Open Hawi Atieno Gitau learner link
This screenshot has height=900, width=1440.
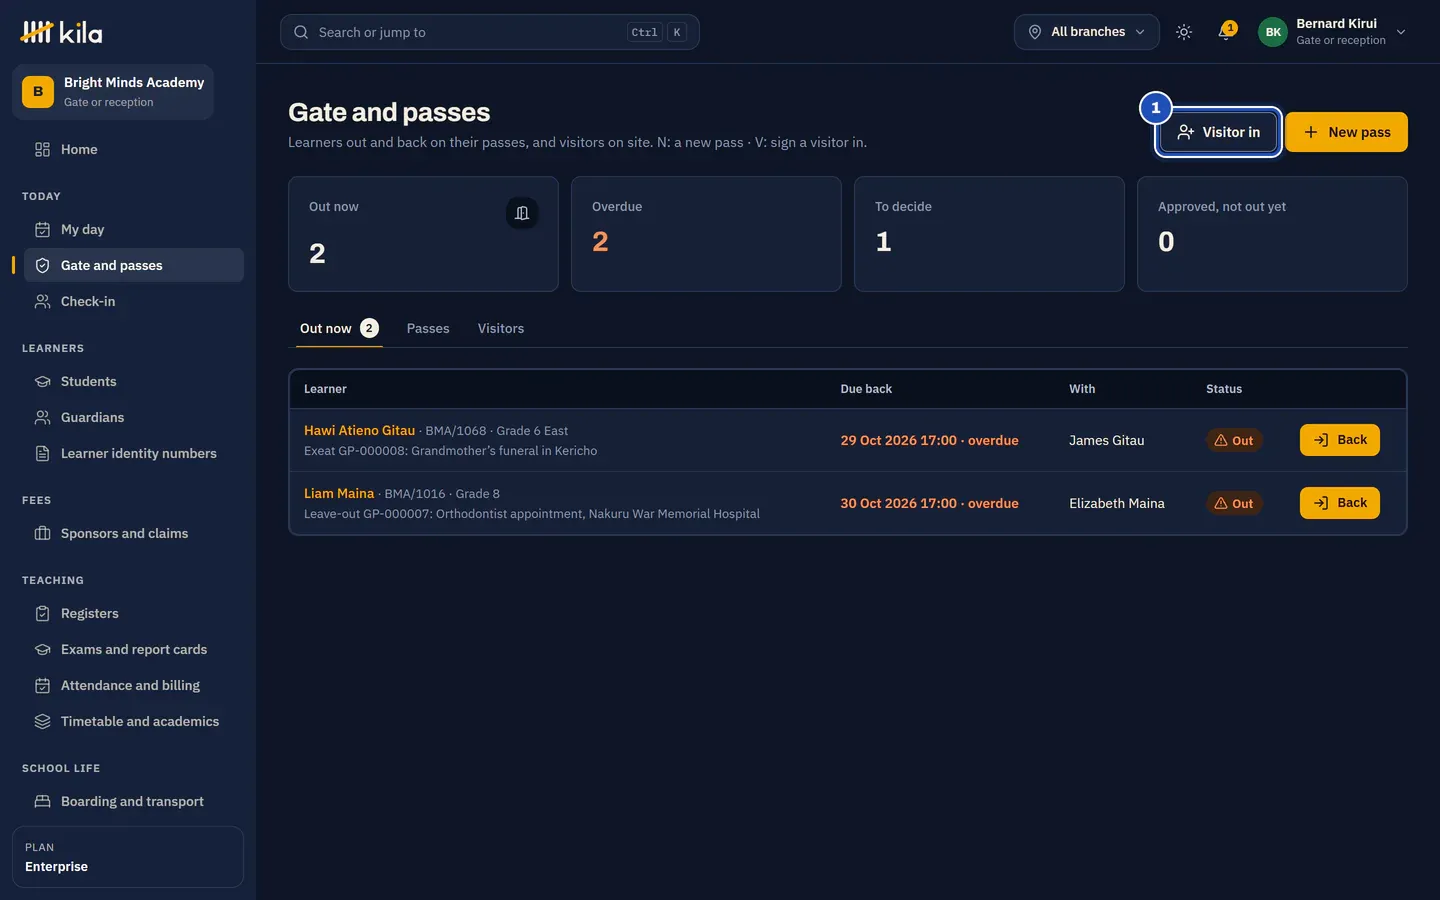pos(359,430)
